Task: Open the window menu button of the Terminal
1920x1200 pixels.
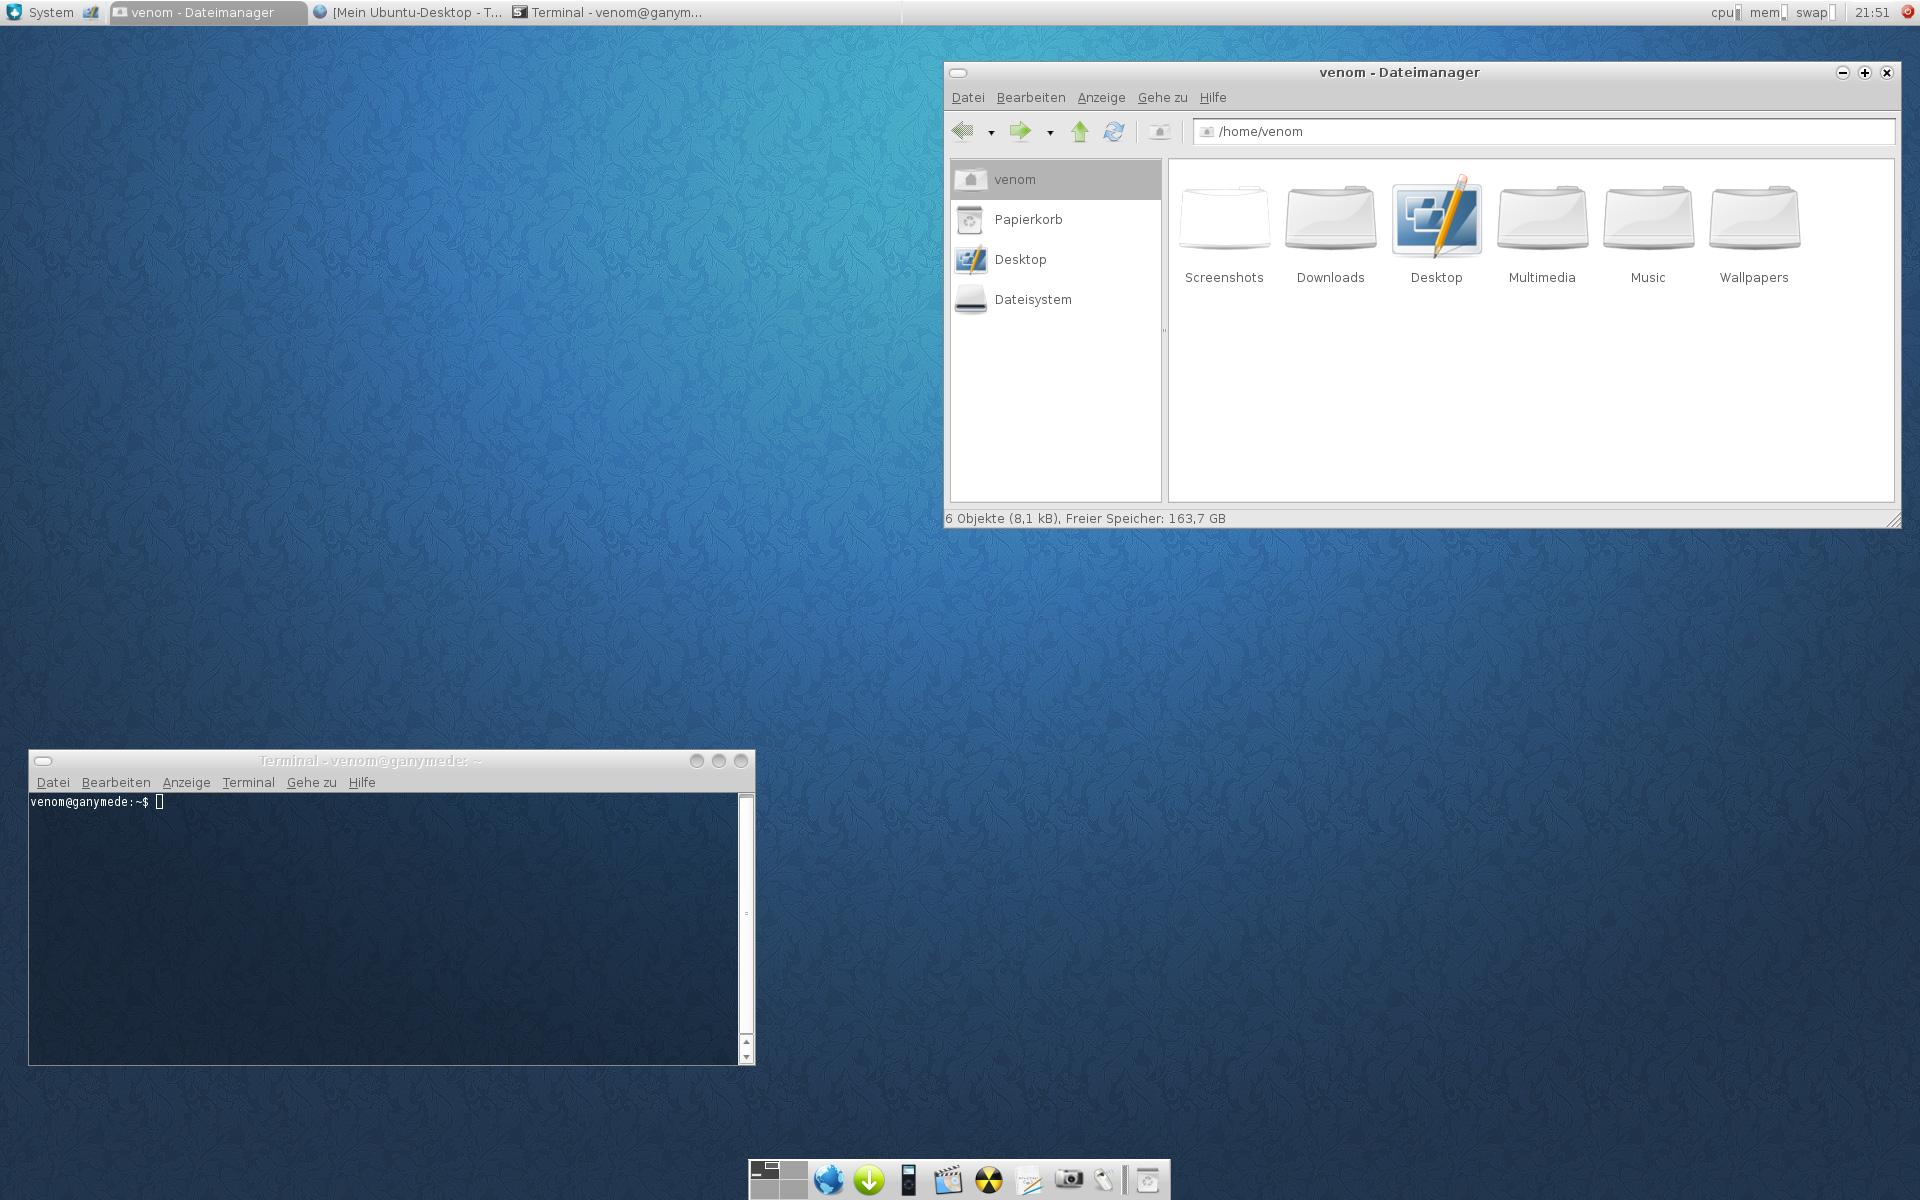Action: [x=43, y=761]
